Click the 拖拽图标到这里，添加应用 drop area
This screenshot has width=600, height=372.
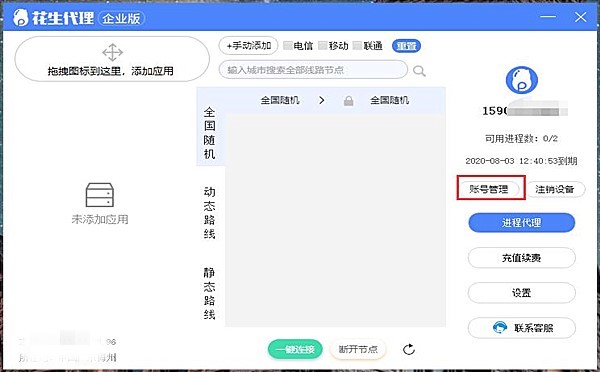coord(112,59)
